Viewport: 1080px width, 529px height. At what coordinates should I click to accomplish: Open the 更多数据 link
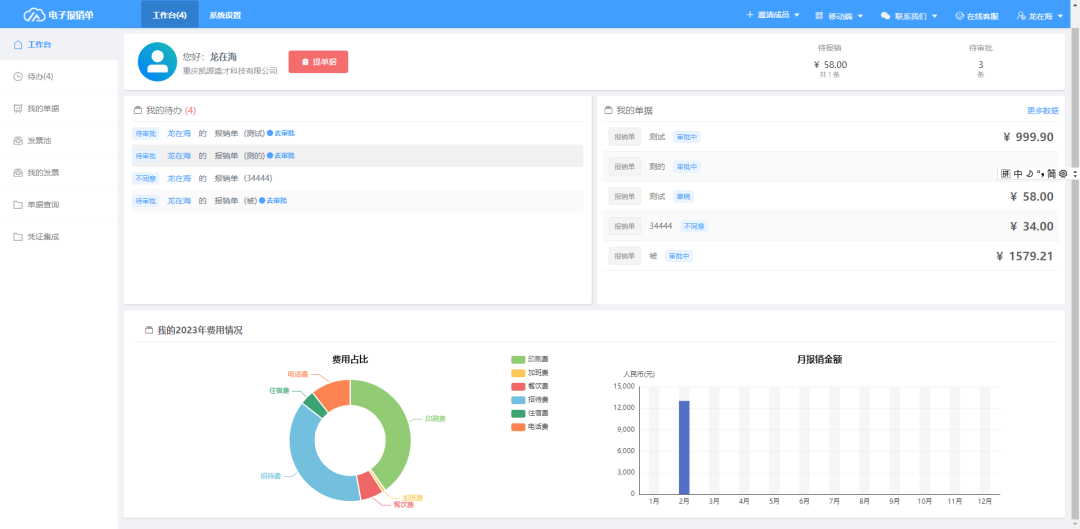[x=1043, y=110]
